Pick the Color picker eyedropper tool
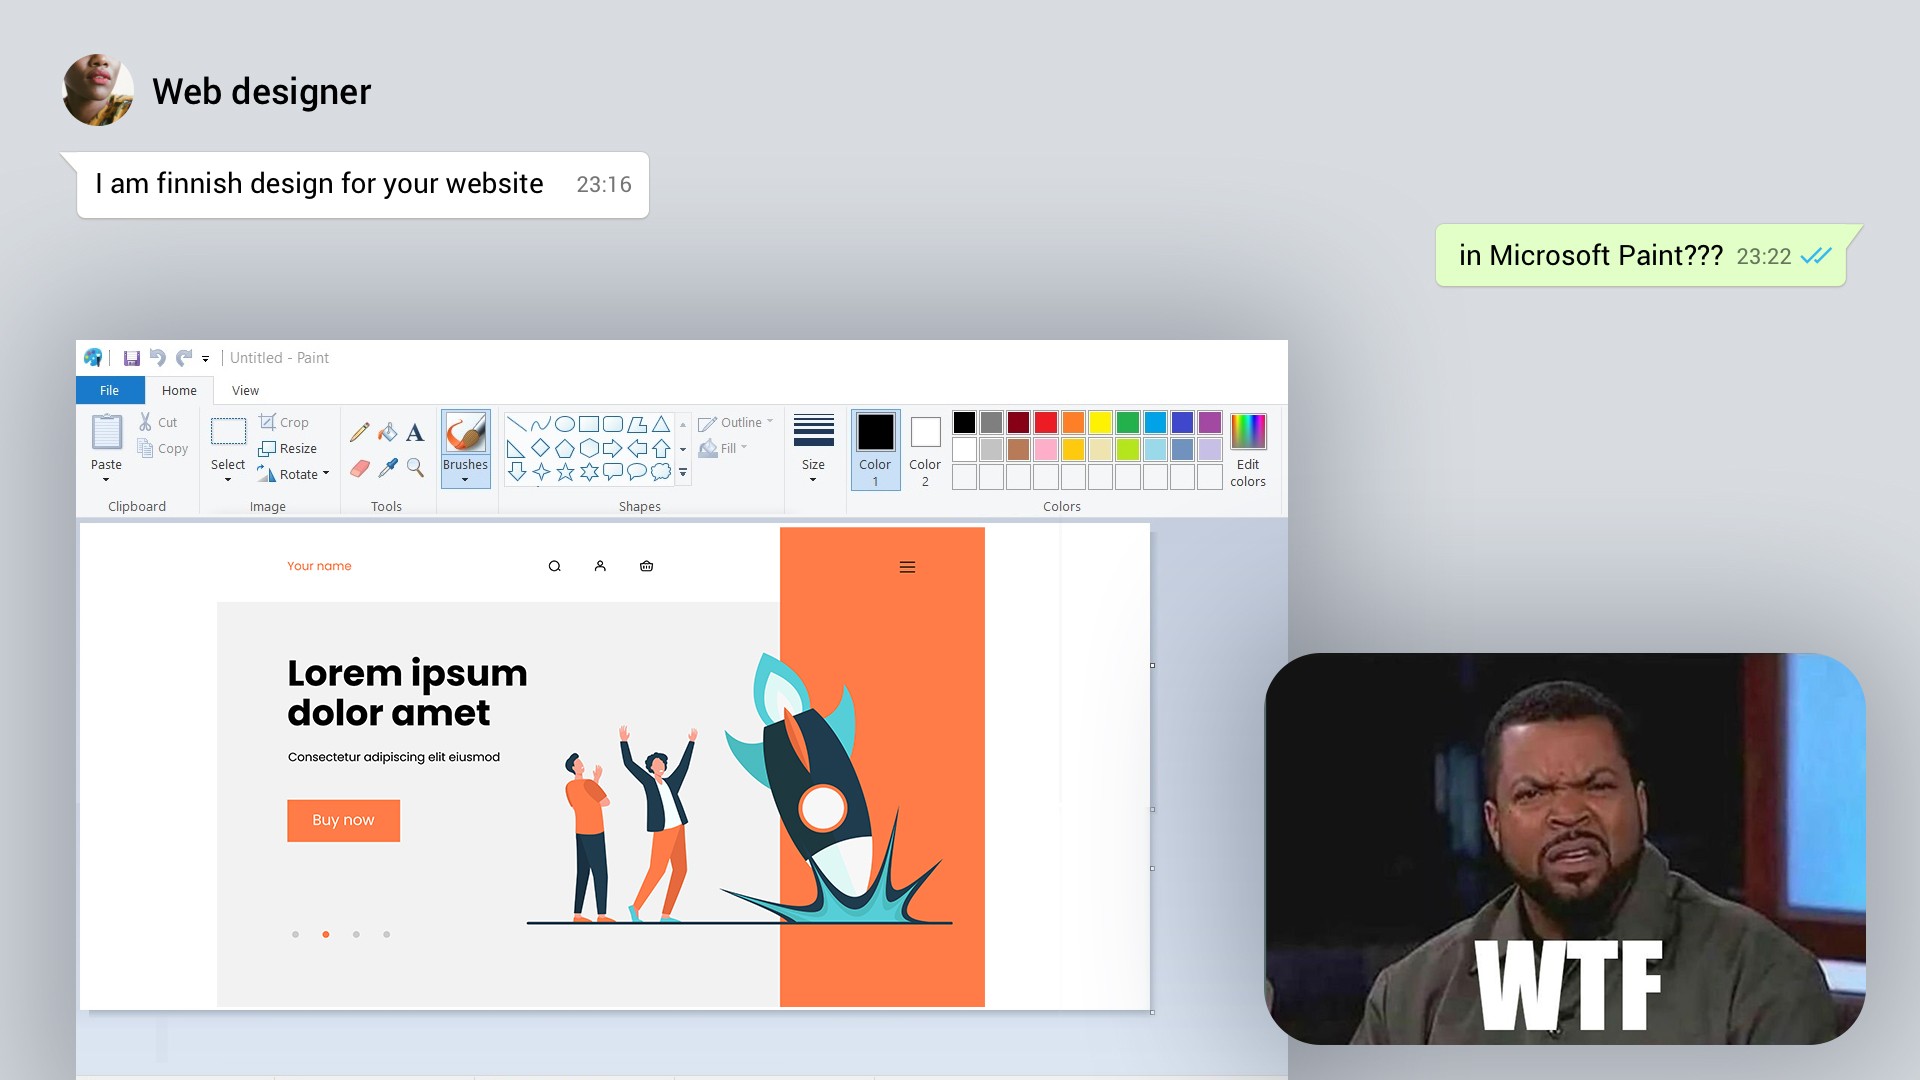The width and height of the screenshot is (1920, 1080). [x=388, y=467]
